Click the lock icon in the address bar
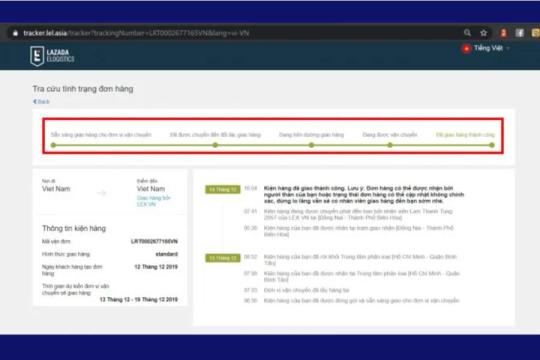 pyautogui.click(x=15, y=33)
